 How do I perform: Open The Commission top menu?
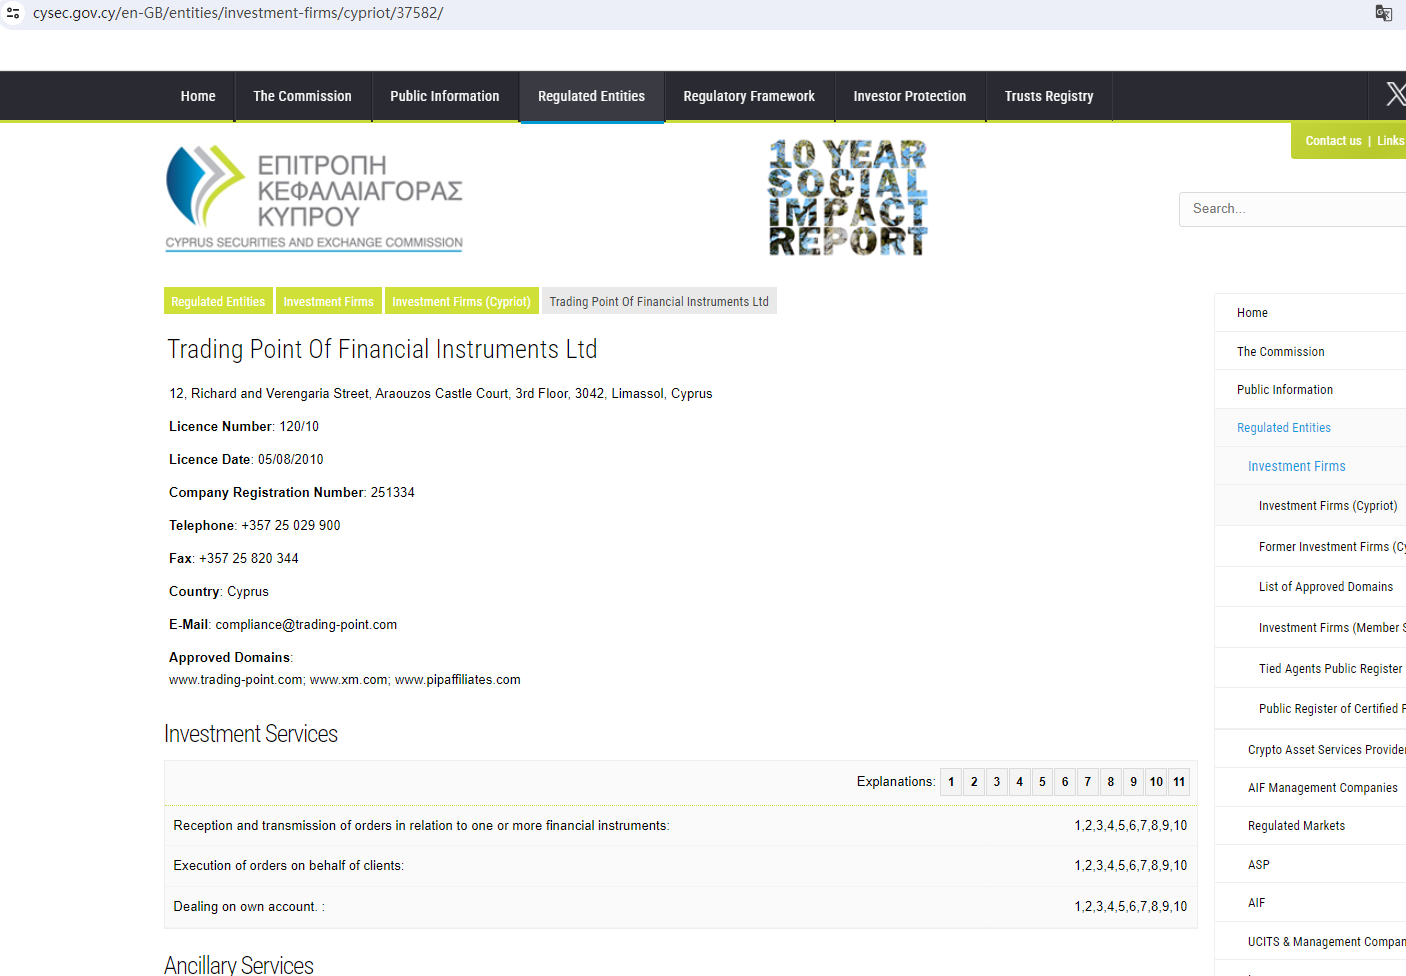(x=303, y=96)
